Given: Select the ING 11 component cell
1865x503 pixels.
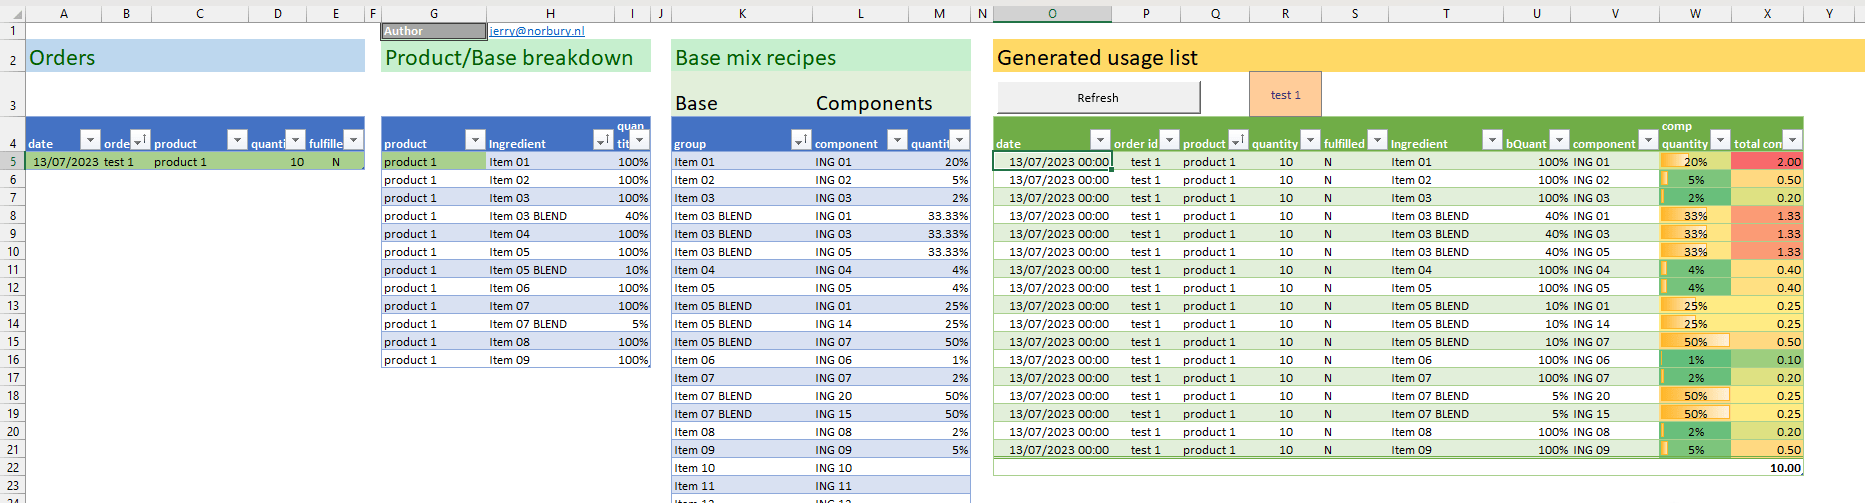Looking at the screenshot, I should (x=860, y=485).
